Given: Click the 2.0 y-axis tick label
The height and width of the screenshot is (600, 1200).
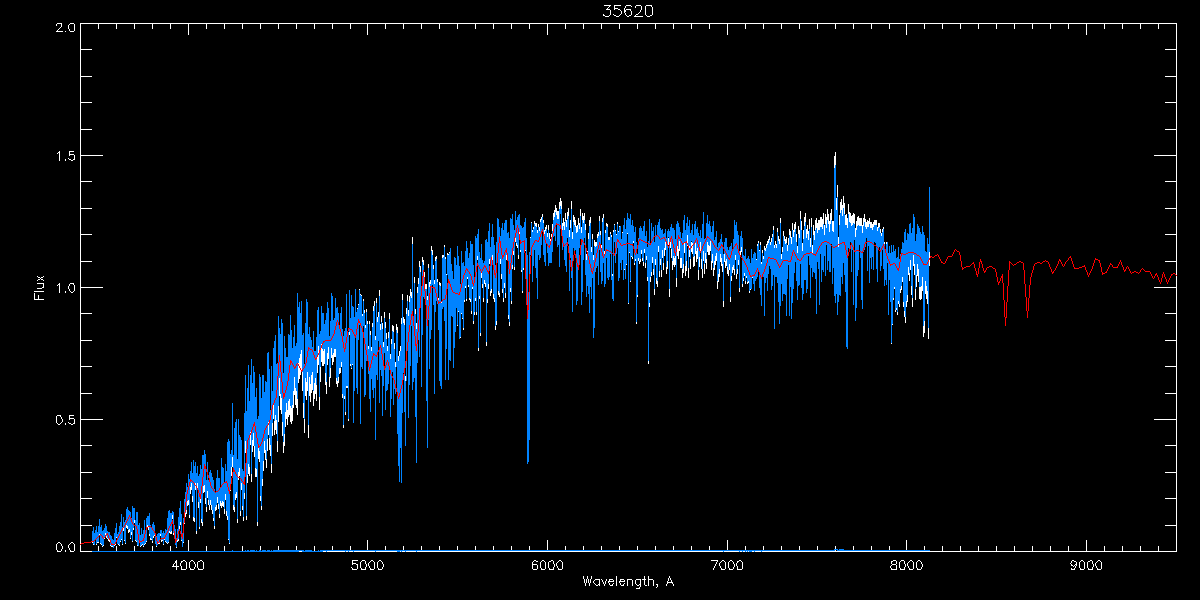Looking at the screenshot, I should [x=66, y=28].
